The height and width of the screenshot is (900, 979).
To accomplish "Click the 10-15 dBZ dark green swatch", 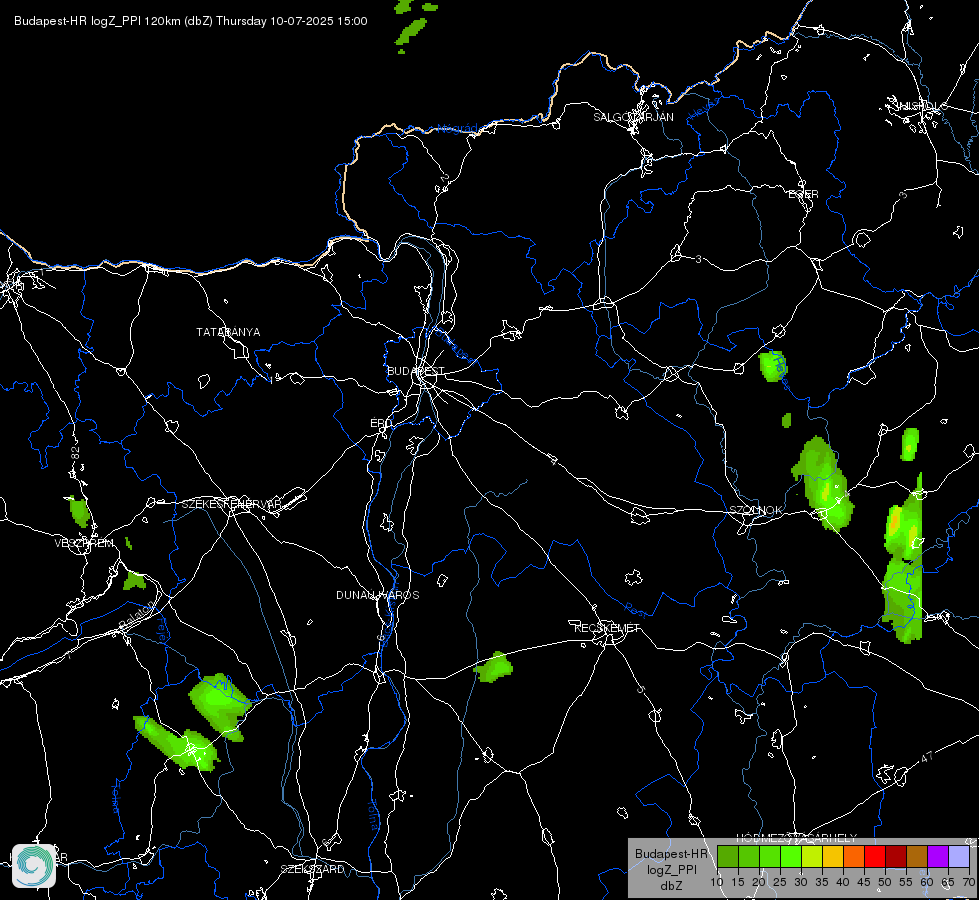I will coord(728,856).
